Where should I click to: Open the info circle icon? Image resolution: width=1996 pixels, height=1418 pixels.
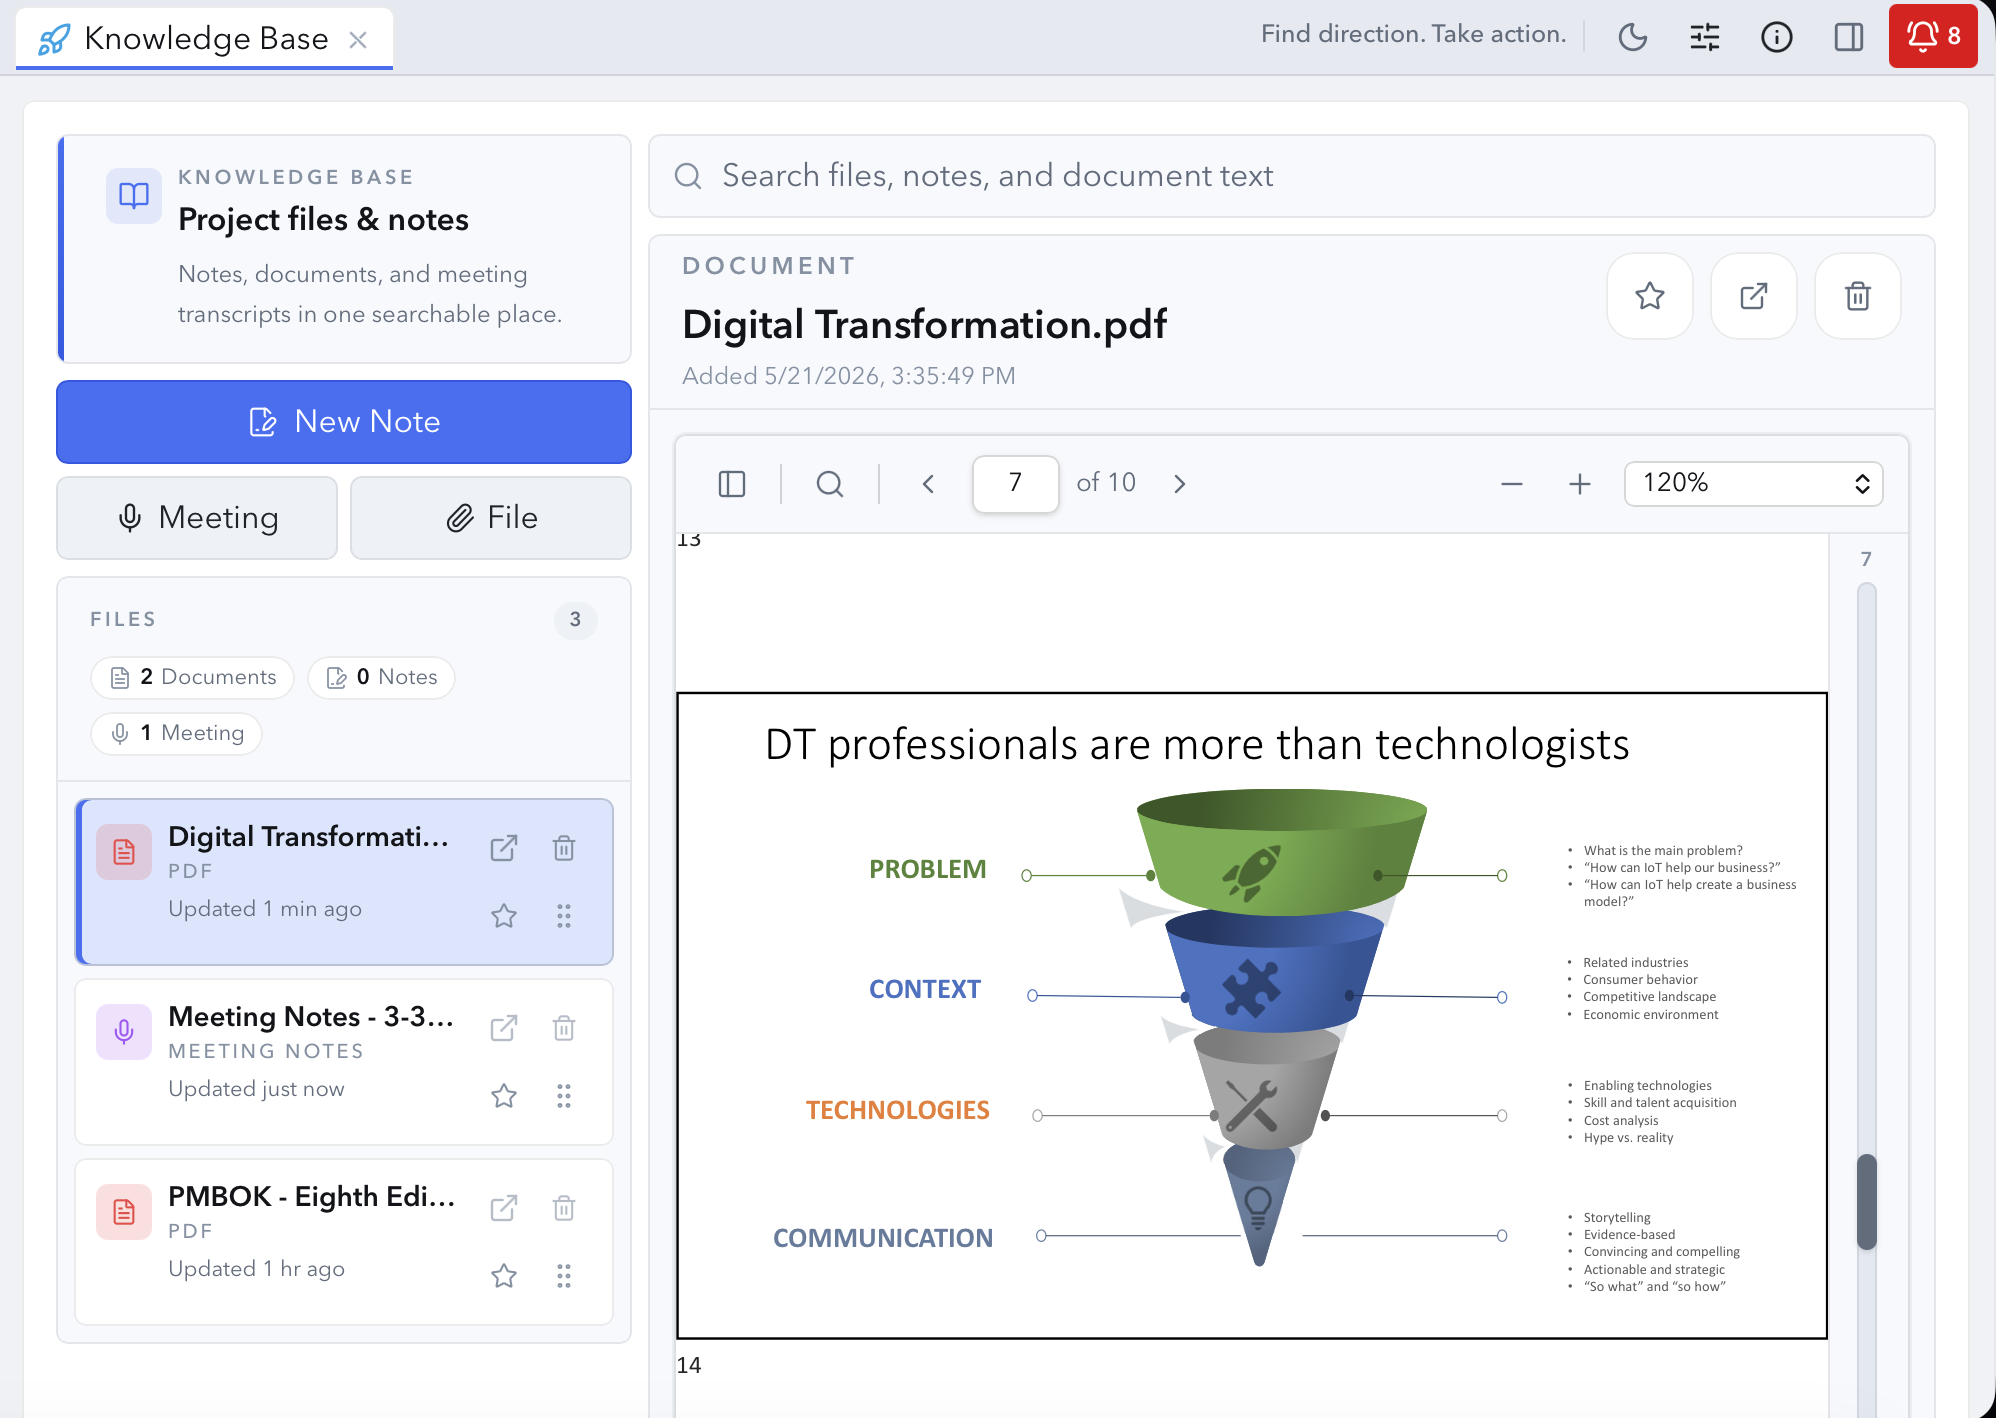click(x=1777, y=37)
